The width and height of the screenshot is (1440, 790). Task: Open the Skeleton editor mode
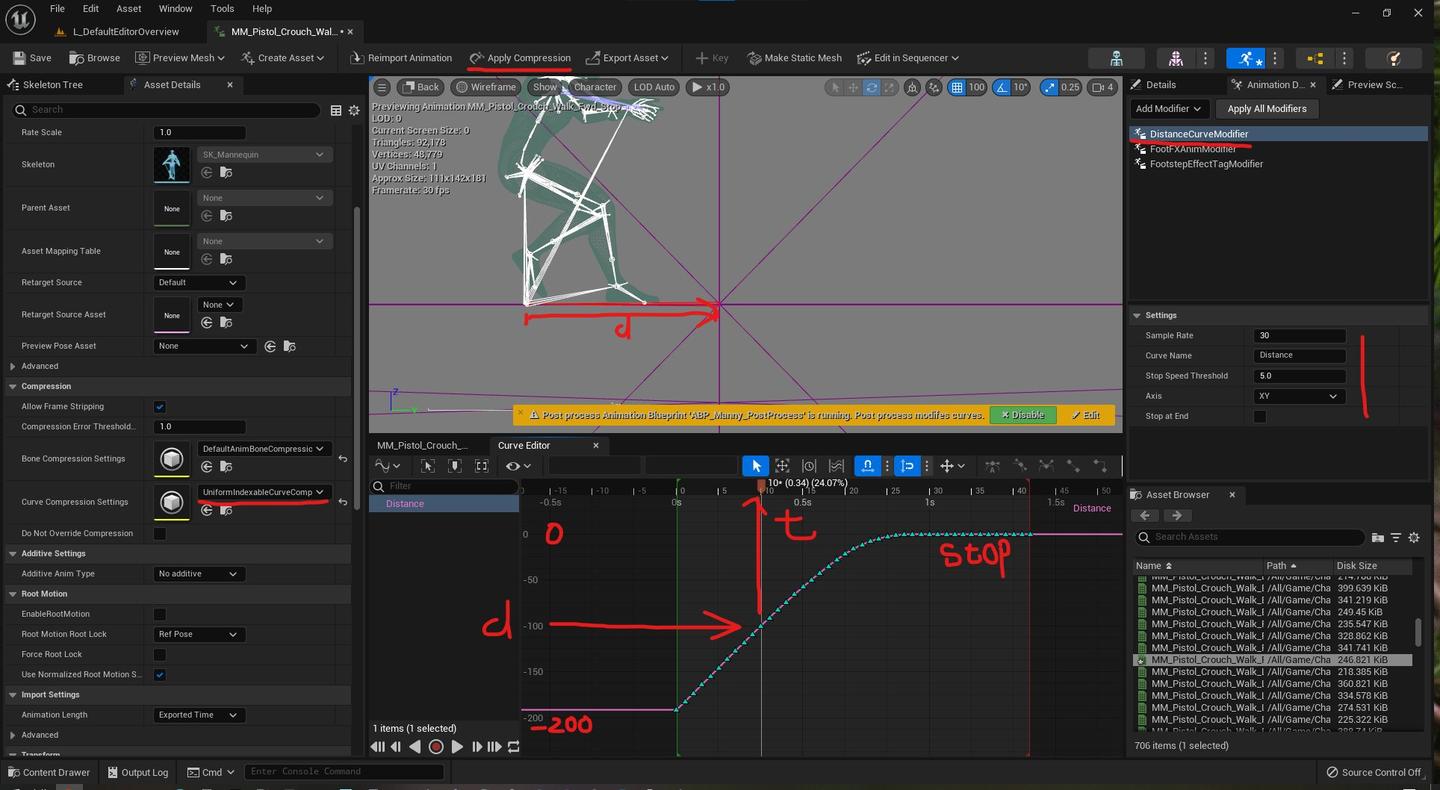coord(1116,58)
